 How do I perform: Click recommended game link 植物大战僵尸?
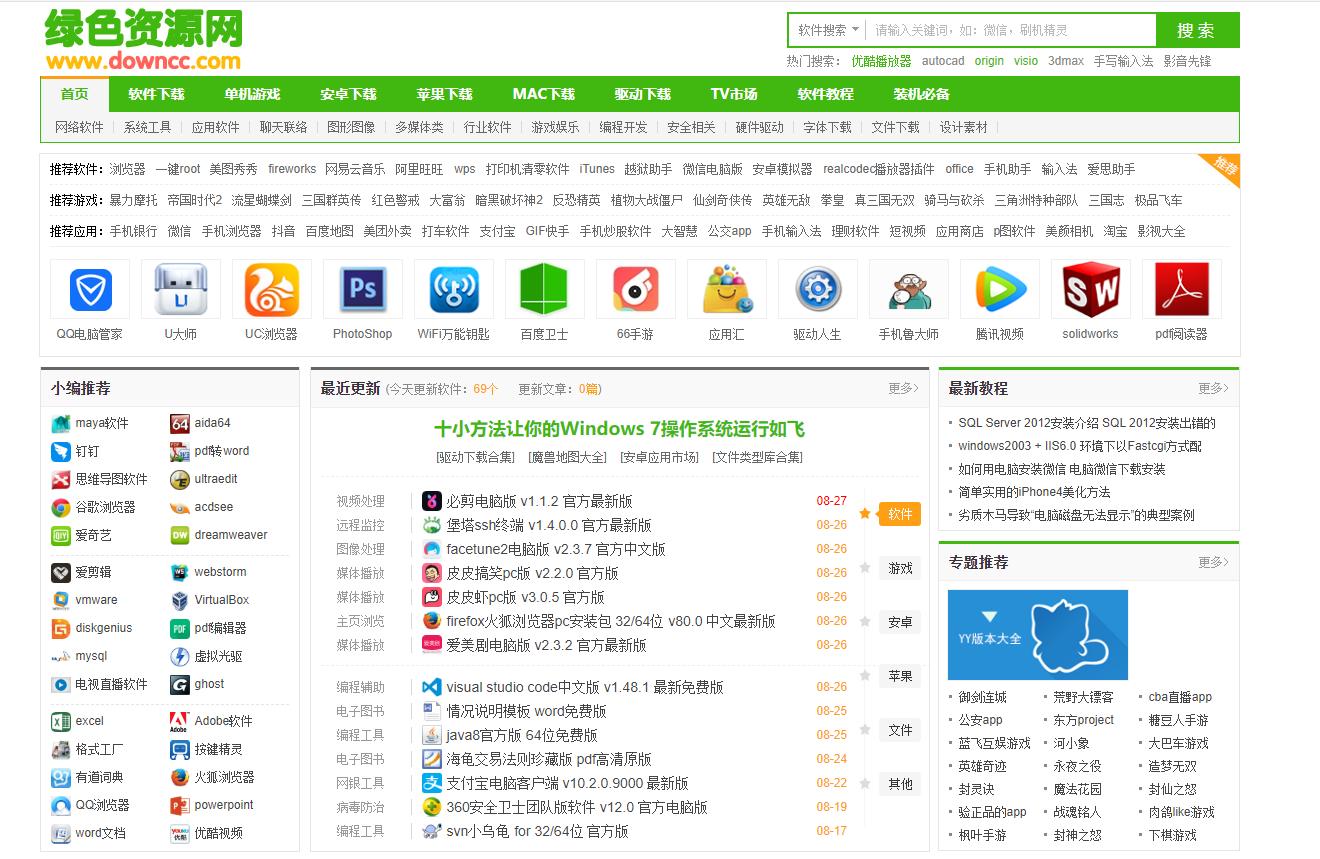click(647, 200)
